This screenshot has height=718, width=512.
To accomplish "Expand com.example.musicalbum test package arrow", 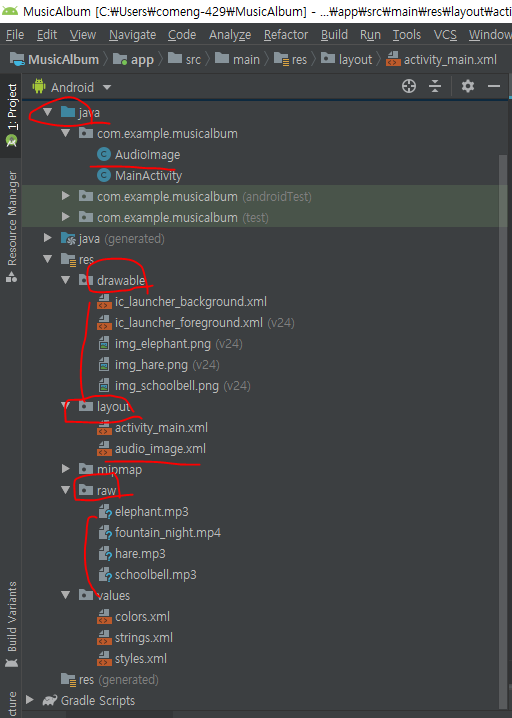I will [66, 217].
